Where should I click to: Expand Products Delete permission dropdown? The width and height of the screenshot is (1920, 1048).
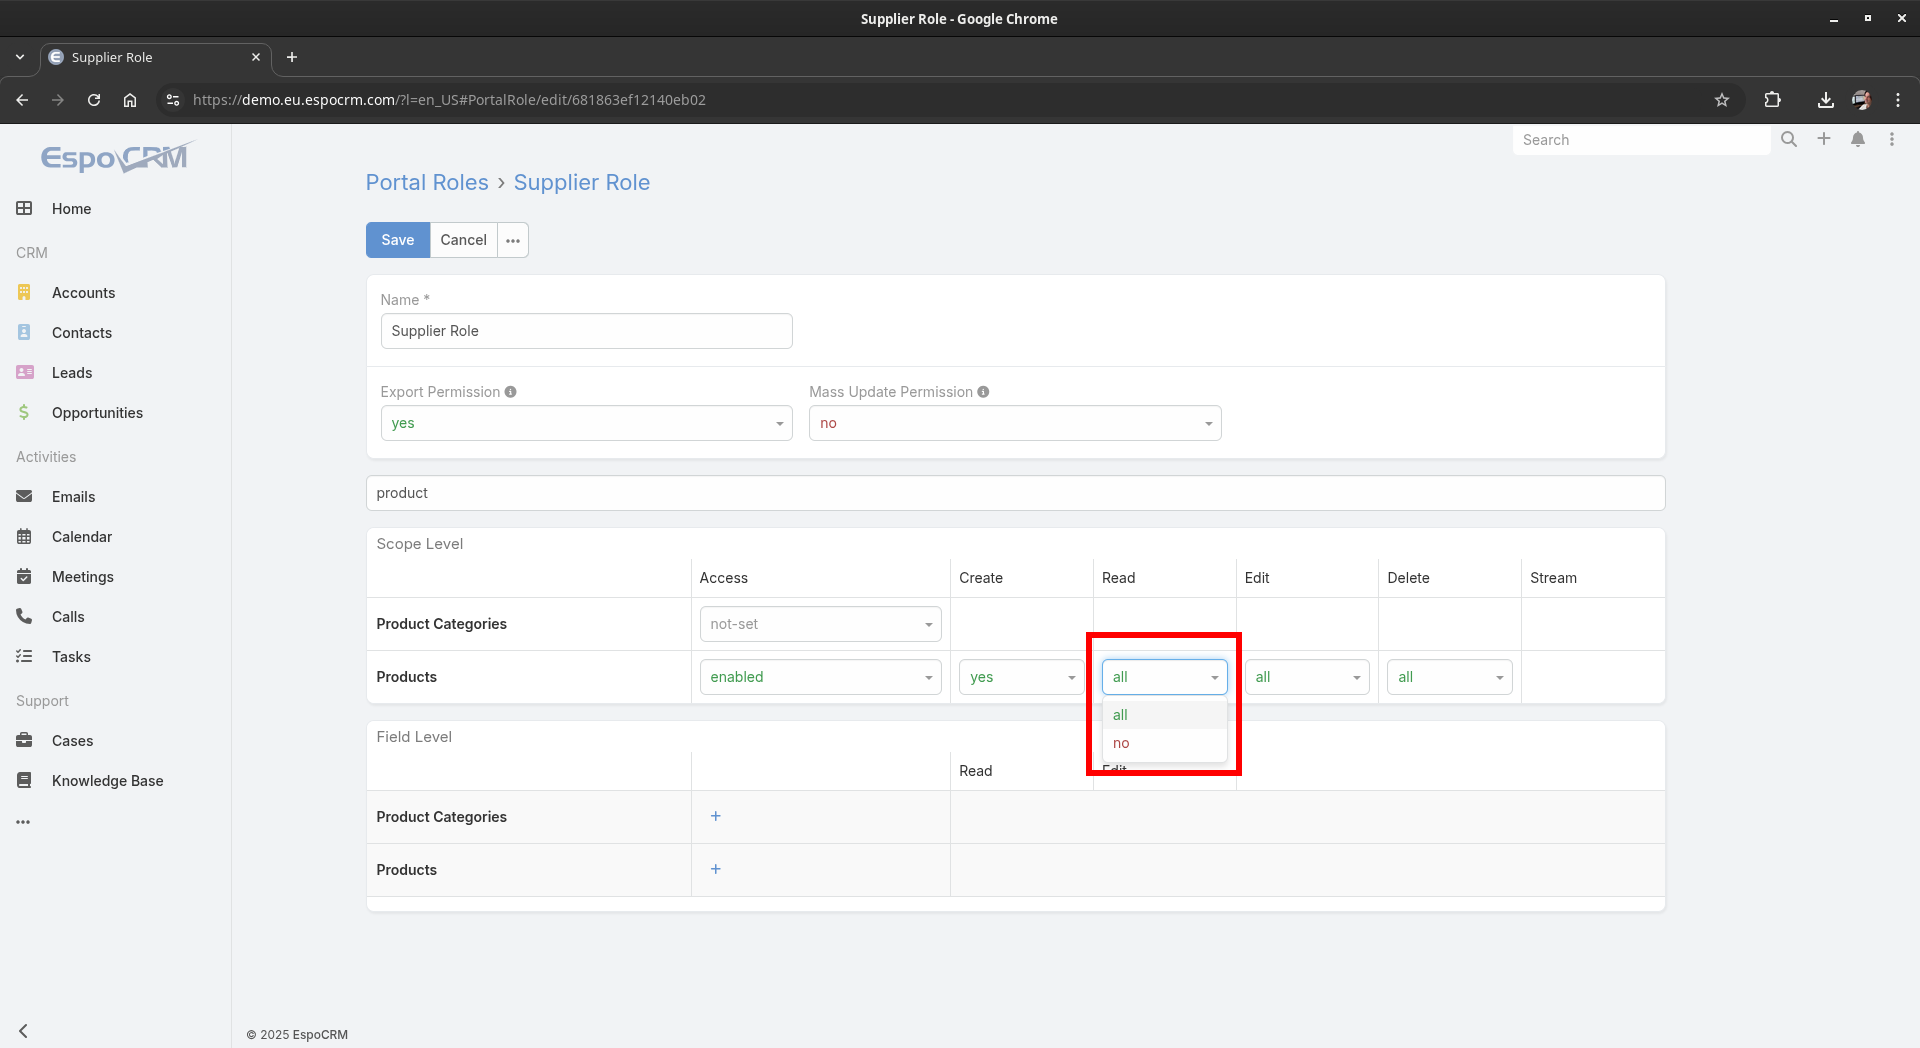(1448, 677)
